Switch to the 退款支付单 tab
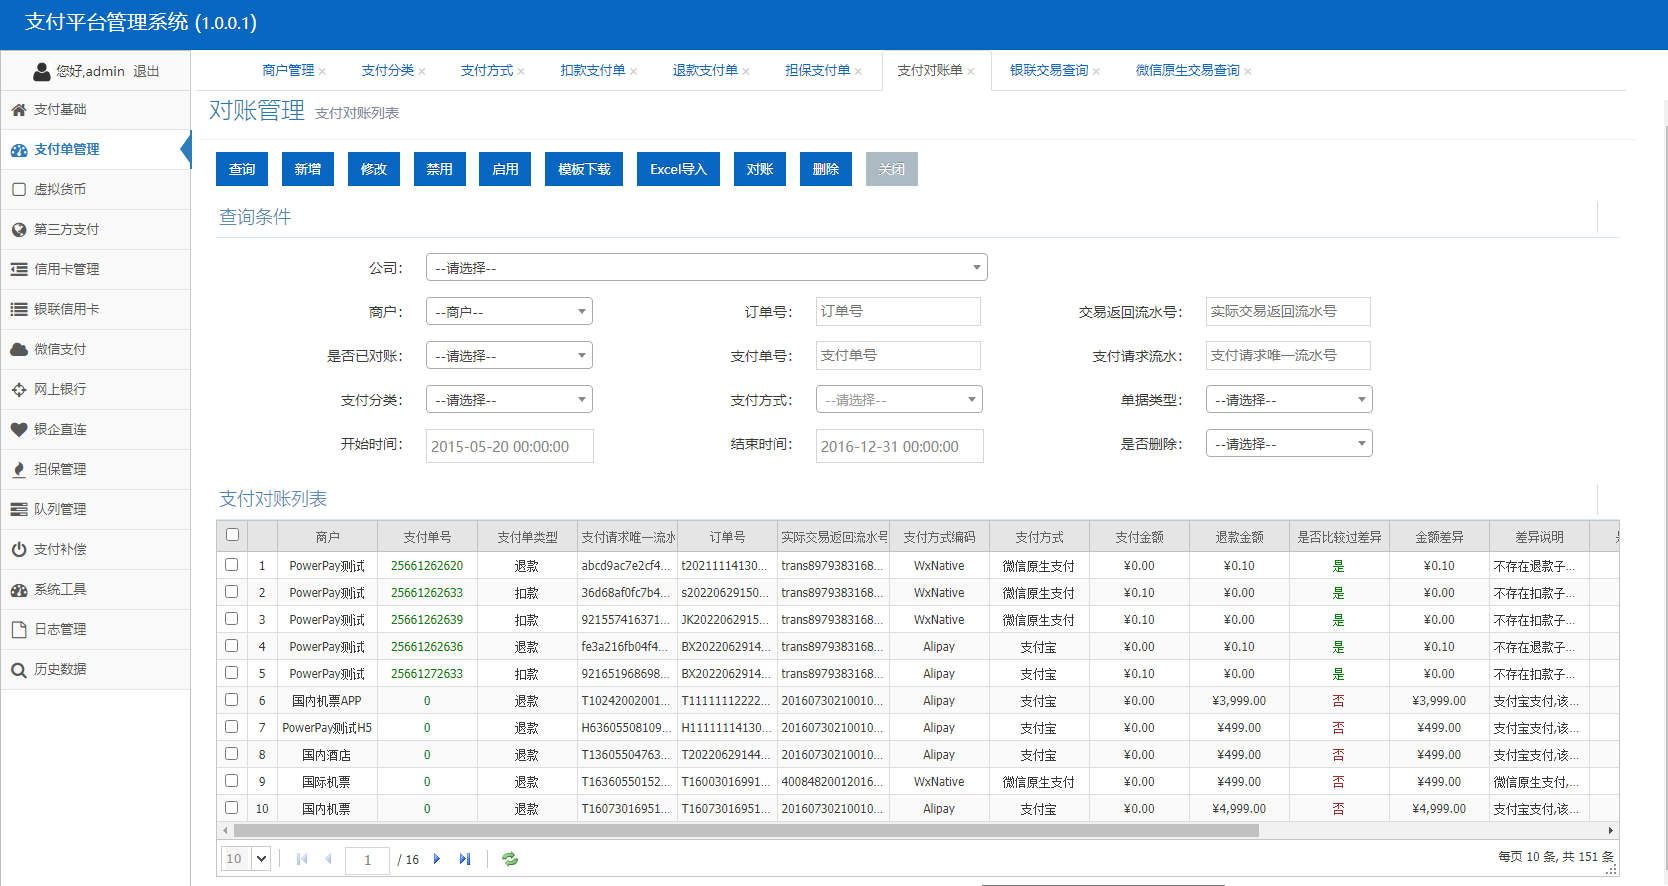 click(705, 71)
